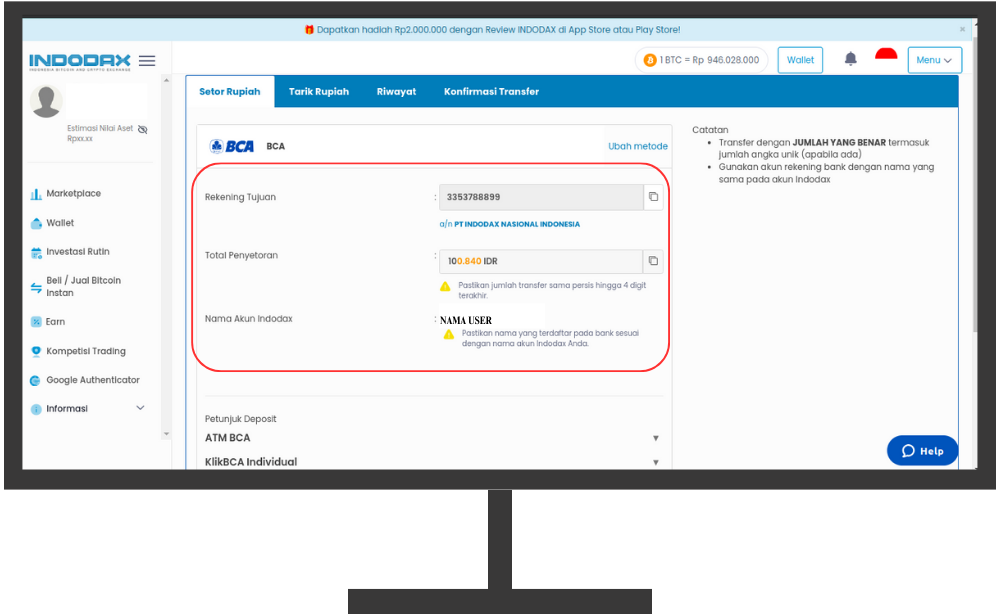Toggle asset value visibility eye icon

(143, 129)
